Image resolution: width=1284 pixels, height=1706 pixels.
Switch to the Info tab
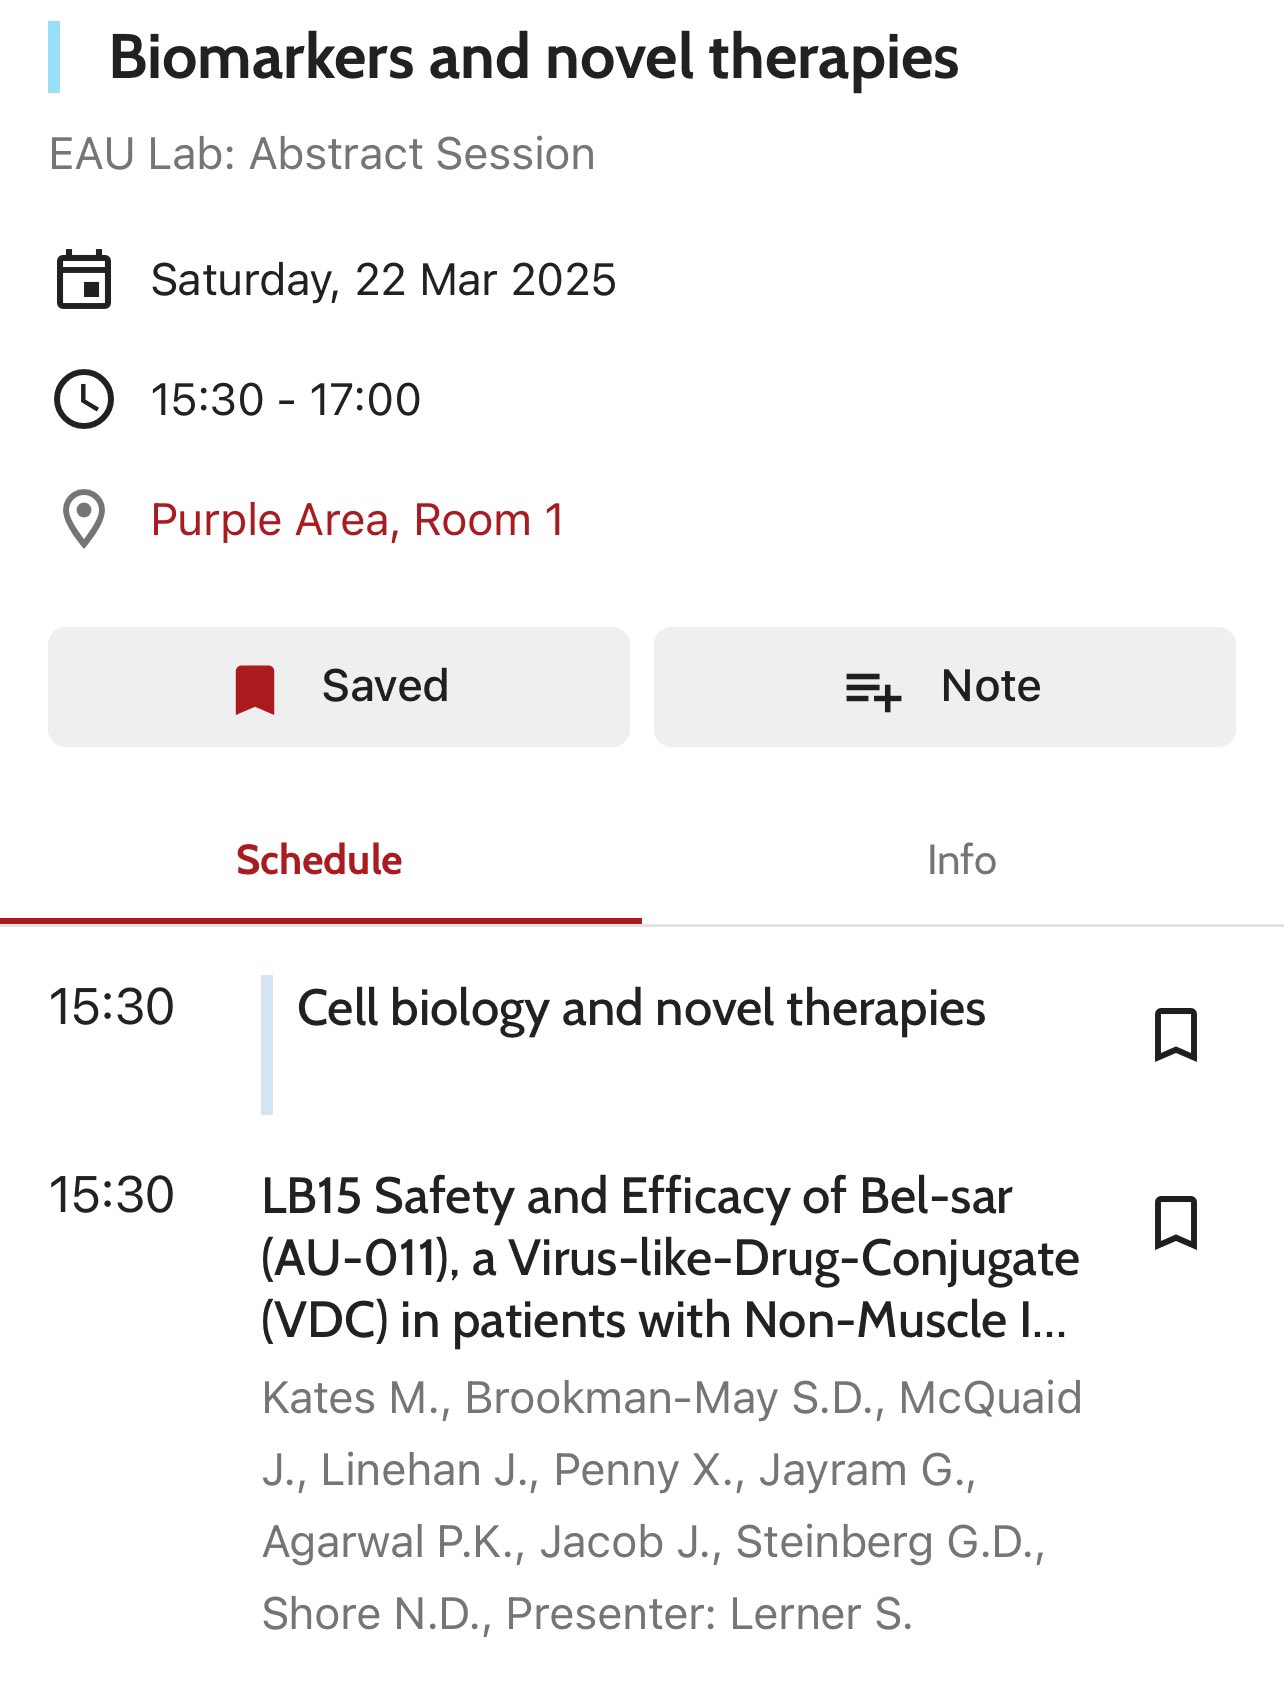tap(962, 860)
